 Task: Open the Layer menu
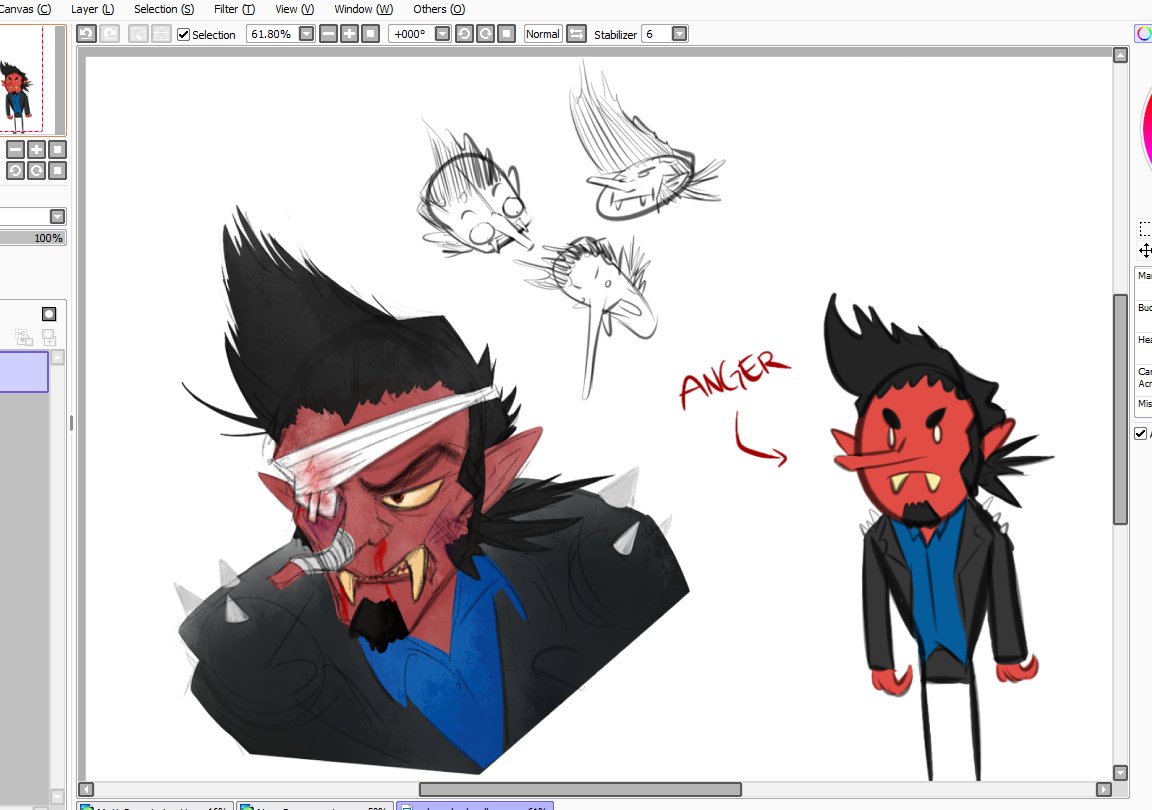(92, 9)
